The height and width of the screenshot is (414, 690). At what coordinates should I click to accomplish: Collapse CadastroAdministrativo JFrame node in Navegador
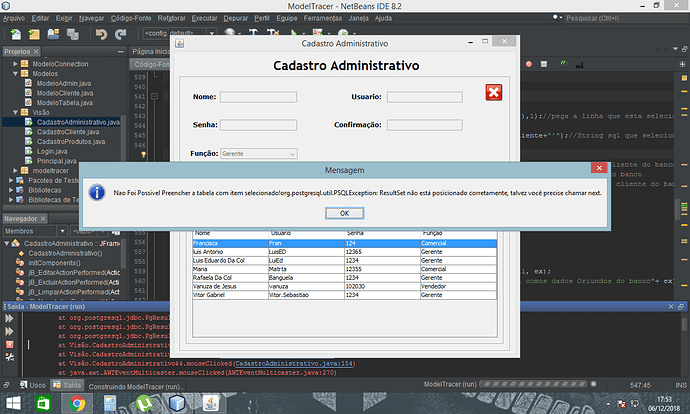[x=7, y=243]
